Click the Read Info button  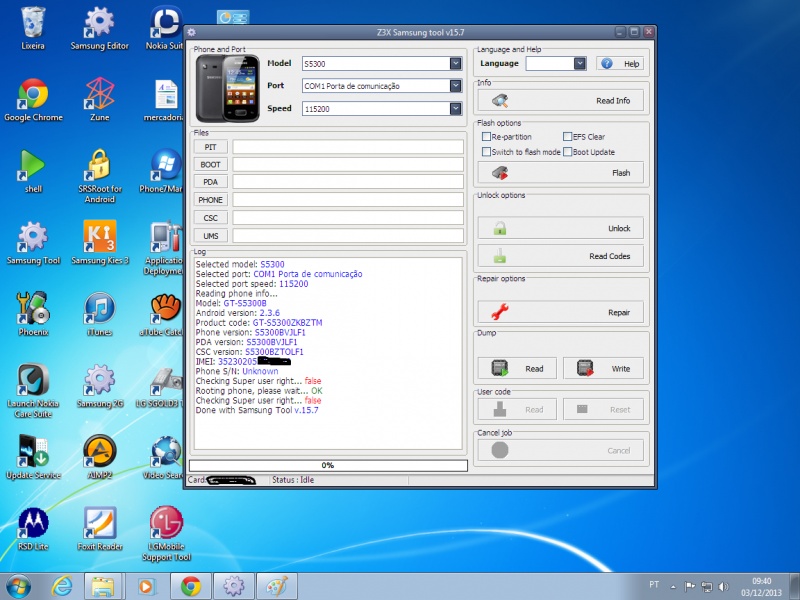[561, 101]
